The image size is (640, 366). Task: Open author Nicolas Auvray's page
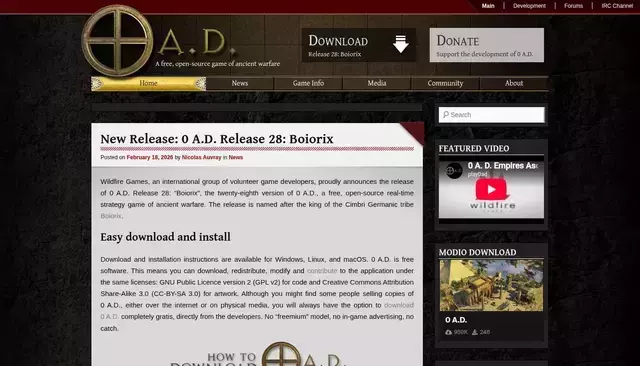pyautogui.click(x=201, y=157)
